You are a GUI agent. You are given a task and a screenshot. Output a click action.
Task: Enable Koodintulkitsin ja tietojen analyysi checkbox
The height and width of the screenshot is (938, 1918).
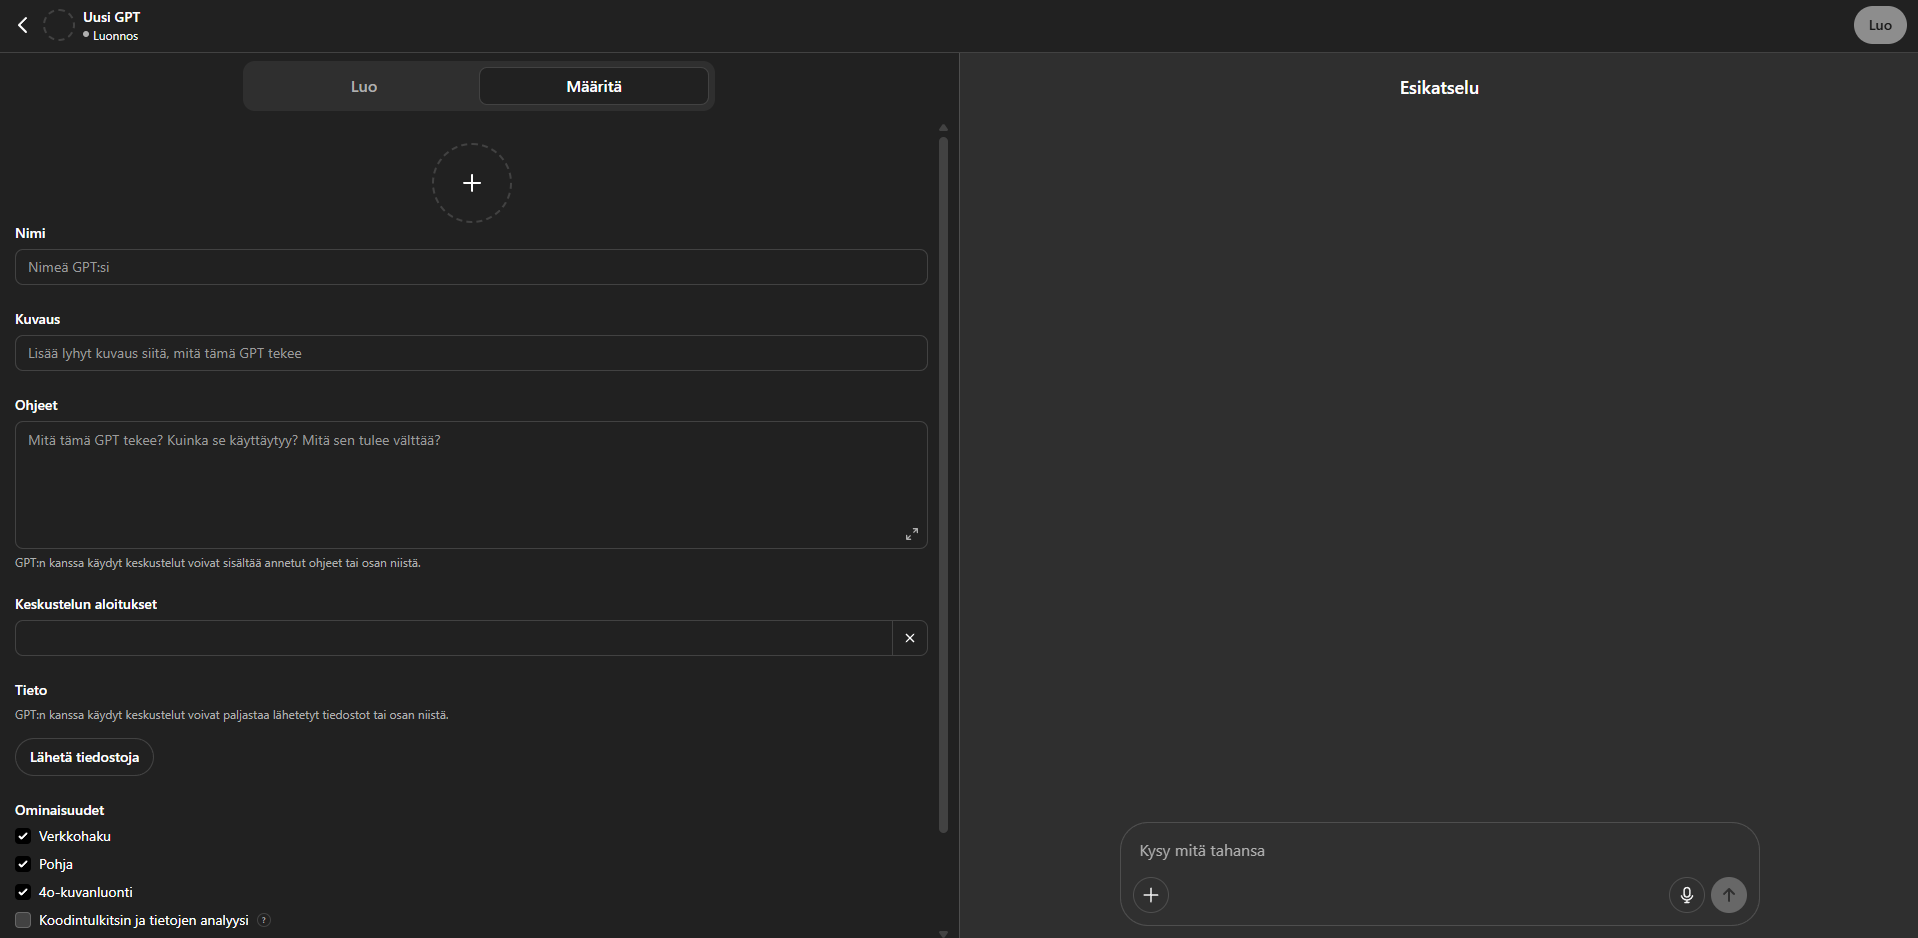23,920
